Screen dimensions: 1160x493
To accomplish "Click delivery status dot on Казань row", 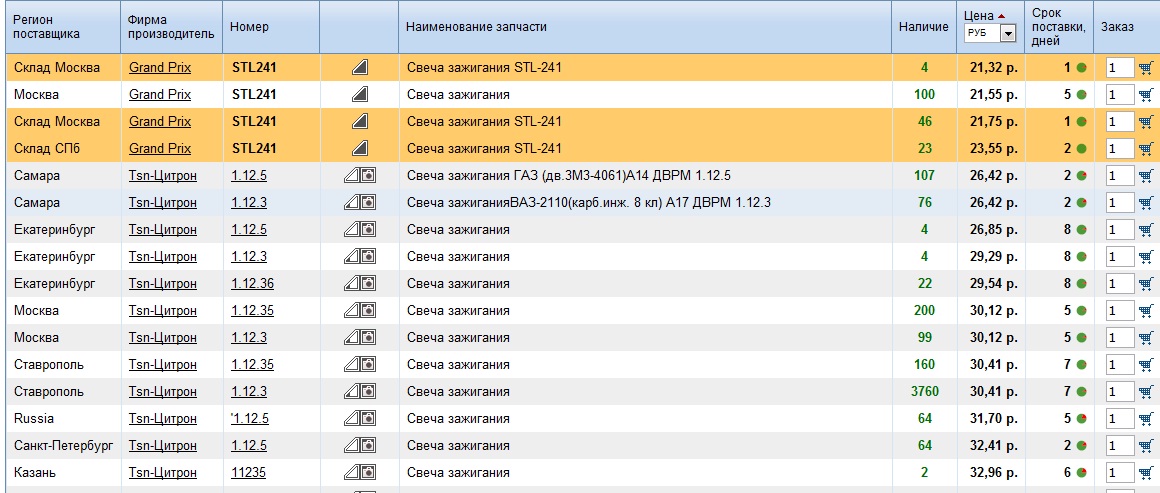I will 1081,473.
